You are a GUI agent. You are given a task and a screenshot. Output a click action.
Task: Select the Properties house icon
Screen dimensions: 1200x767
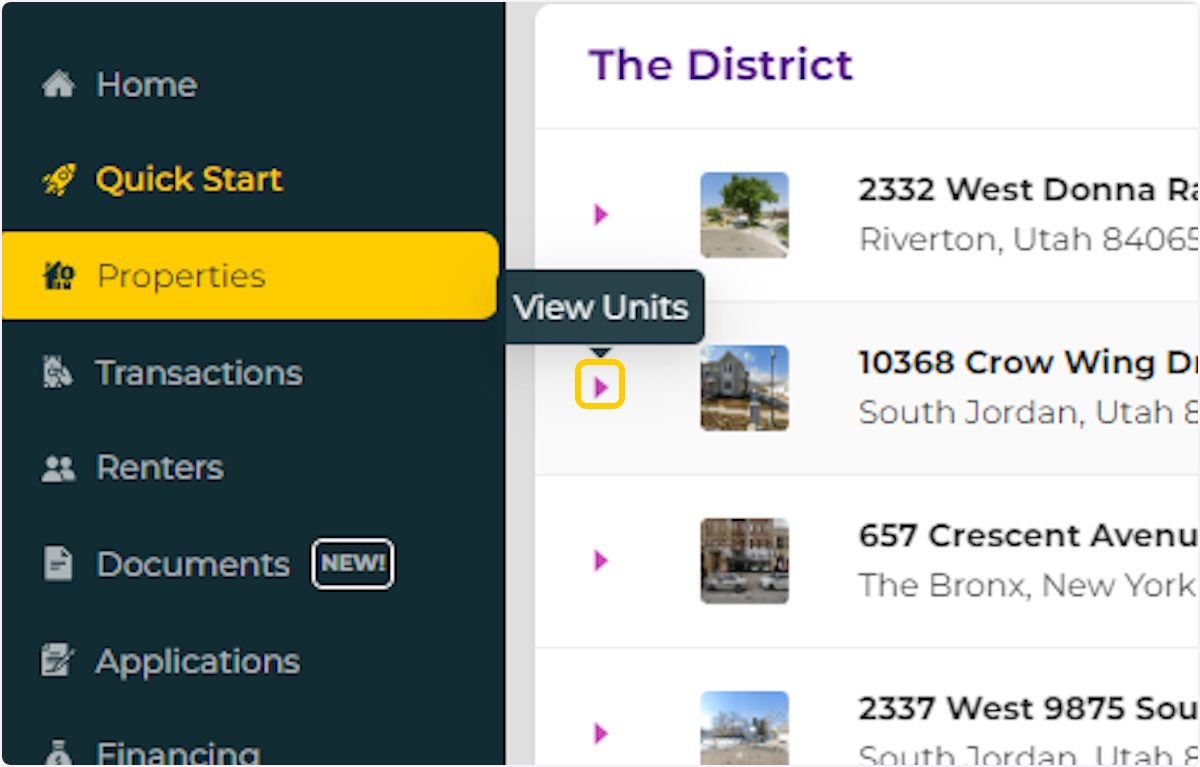(x=60, y=276)
